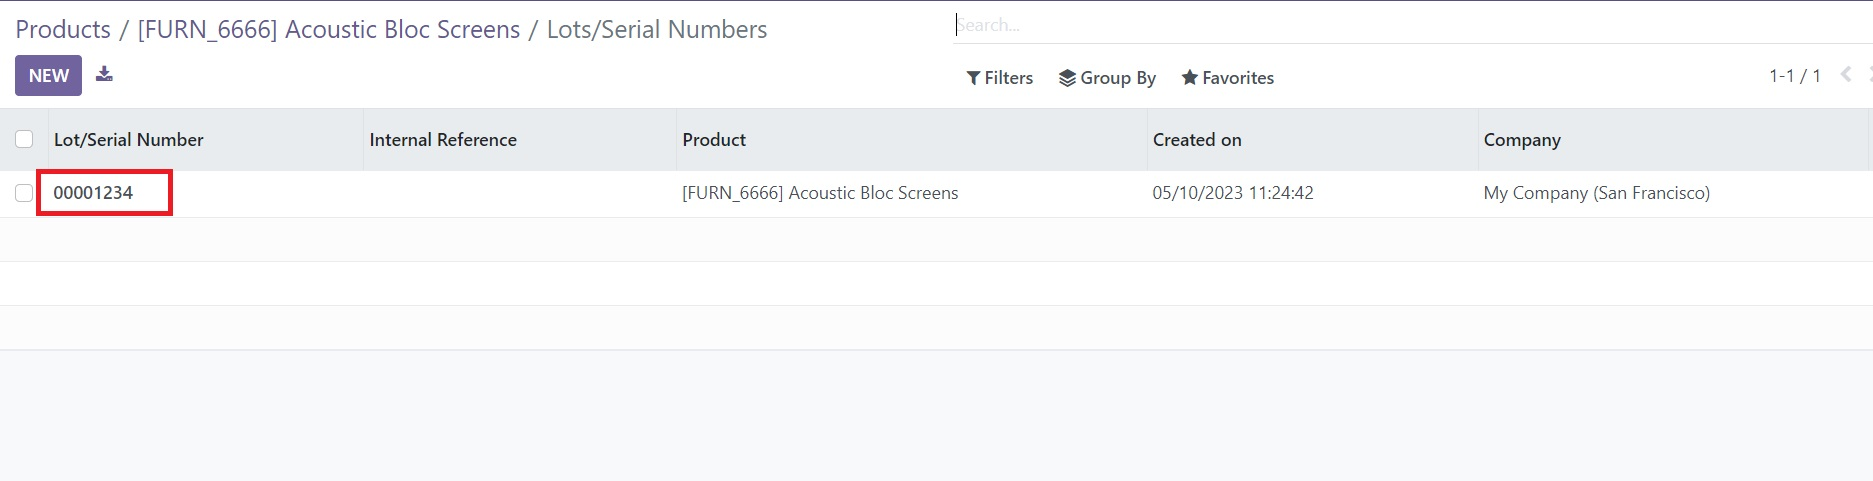Click the Group By layers icon
The height and width of the screenshot is (481, 1873).
[x=1067, y=78]
